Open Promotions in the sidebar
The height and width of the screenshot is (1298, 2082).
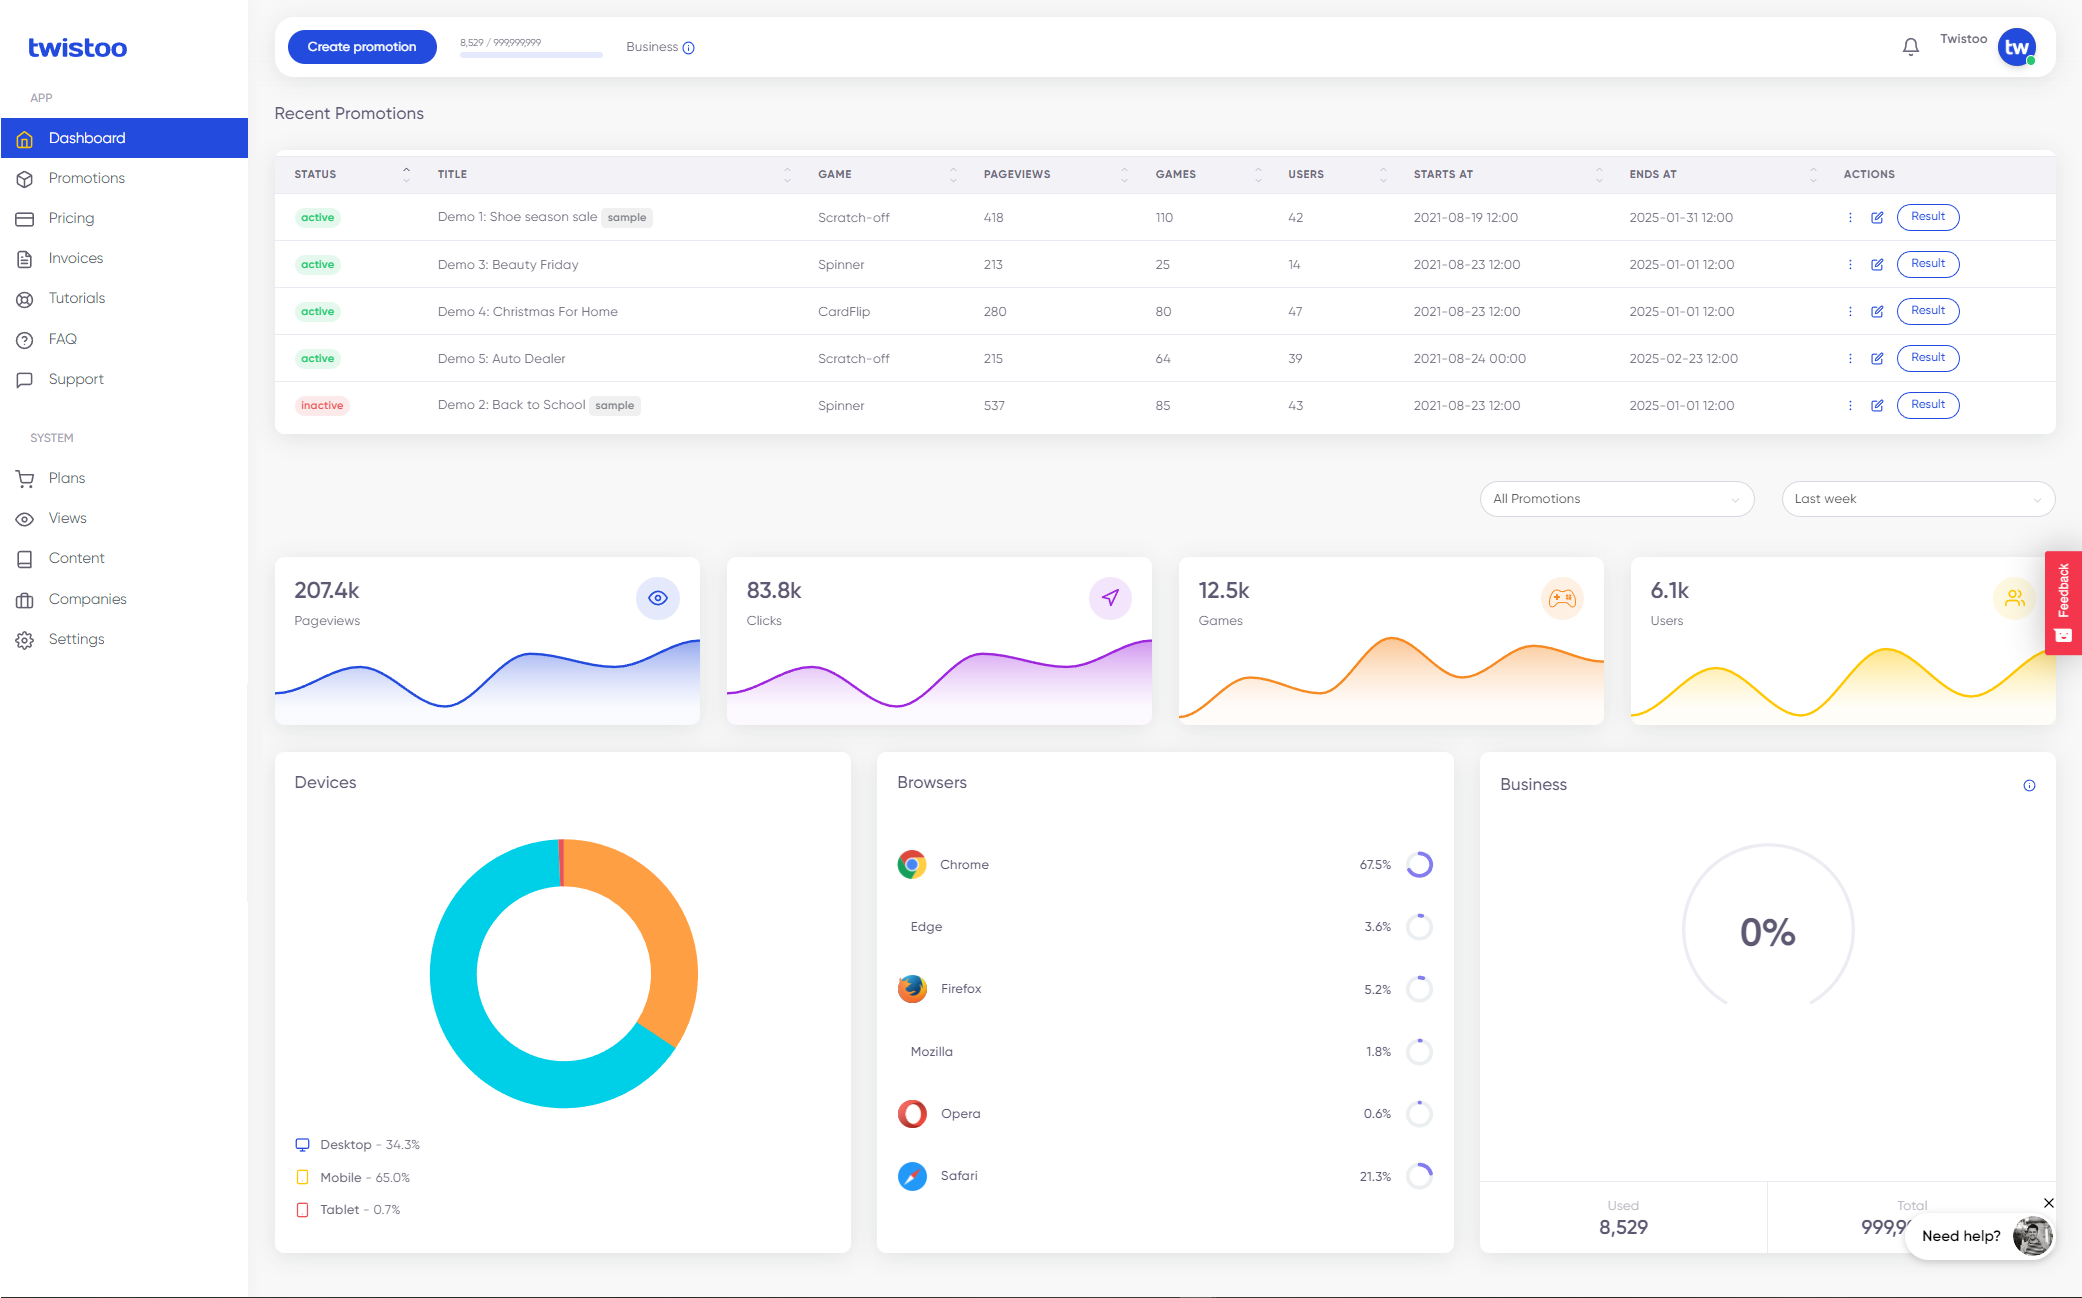(87, 178)
